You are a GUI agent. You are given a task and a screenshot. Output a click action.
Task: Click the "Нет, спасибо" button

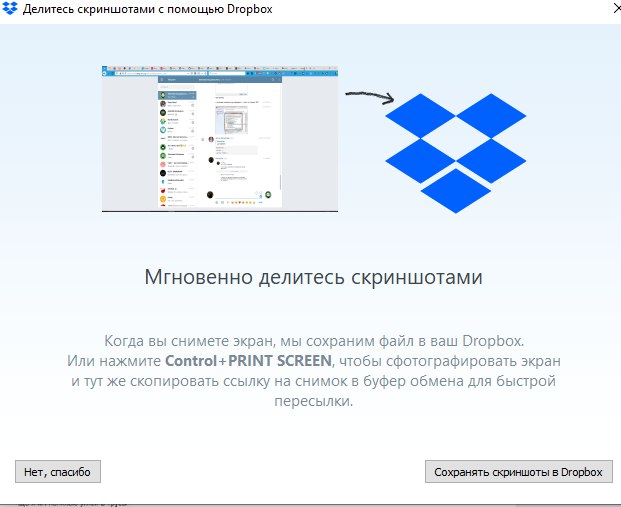click(x=58, y=471)
